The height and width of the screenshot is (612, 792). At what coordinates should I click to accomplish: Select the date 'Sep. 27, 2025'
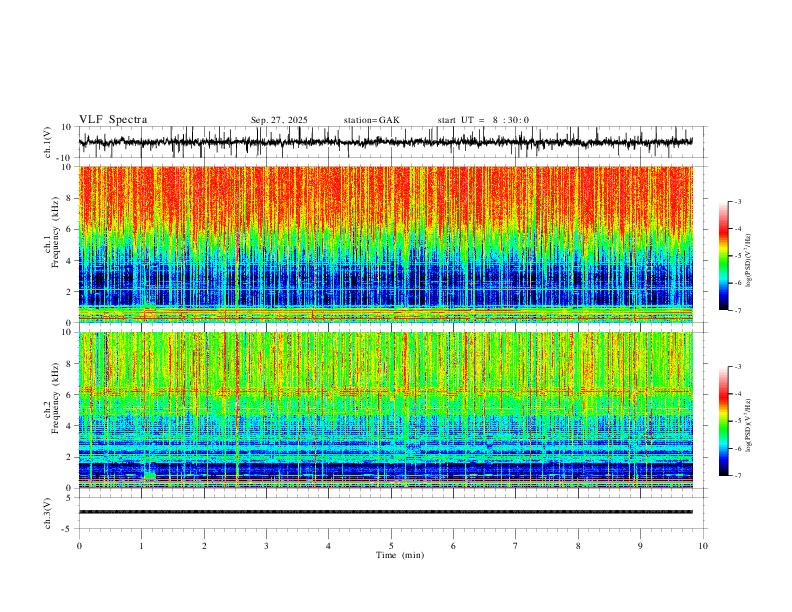point(279,120)
